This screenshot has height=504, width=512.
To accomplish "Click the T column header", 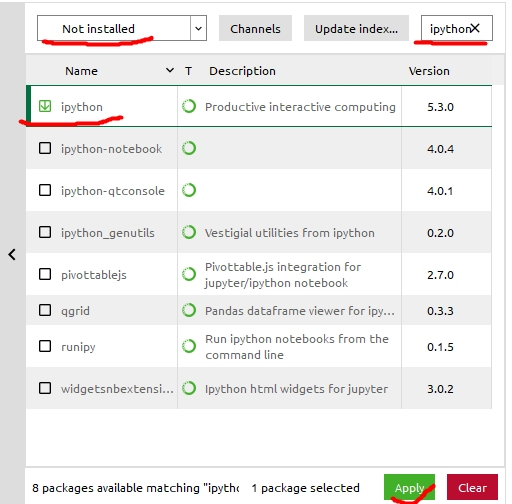I will pos(188,71).
